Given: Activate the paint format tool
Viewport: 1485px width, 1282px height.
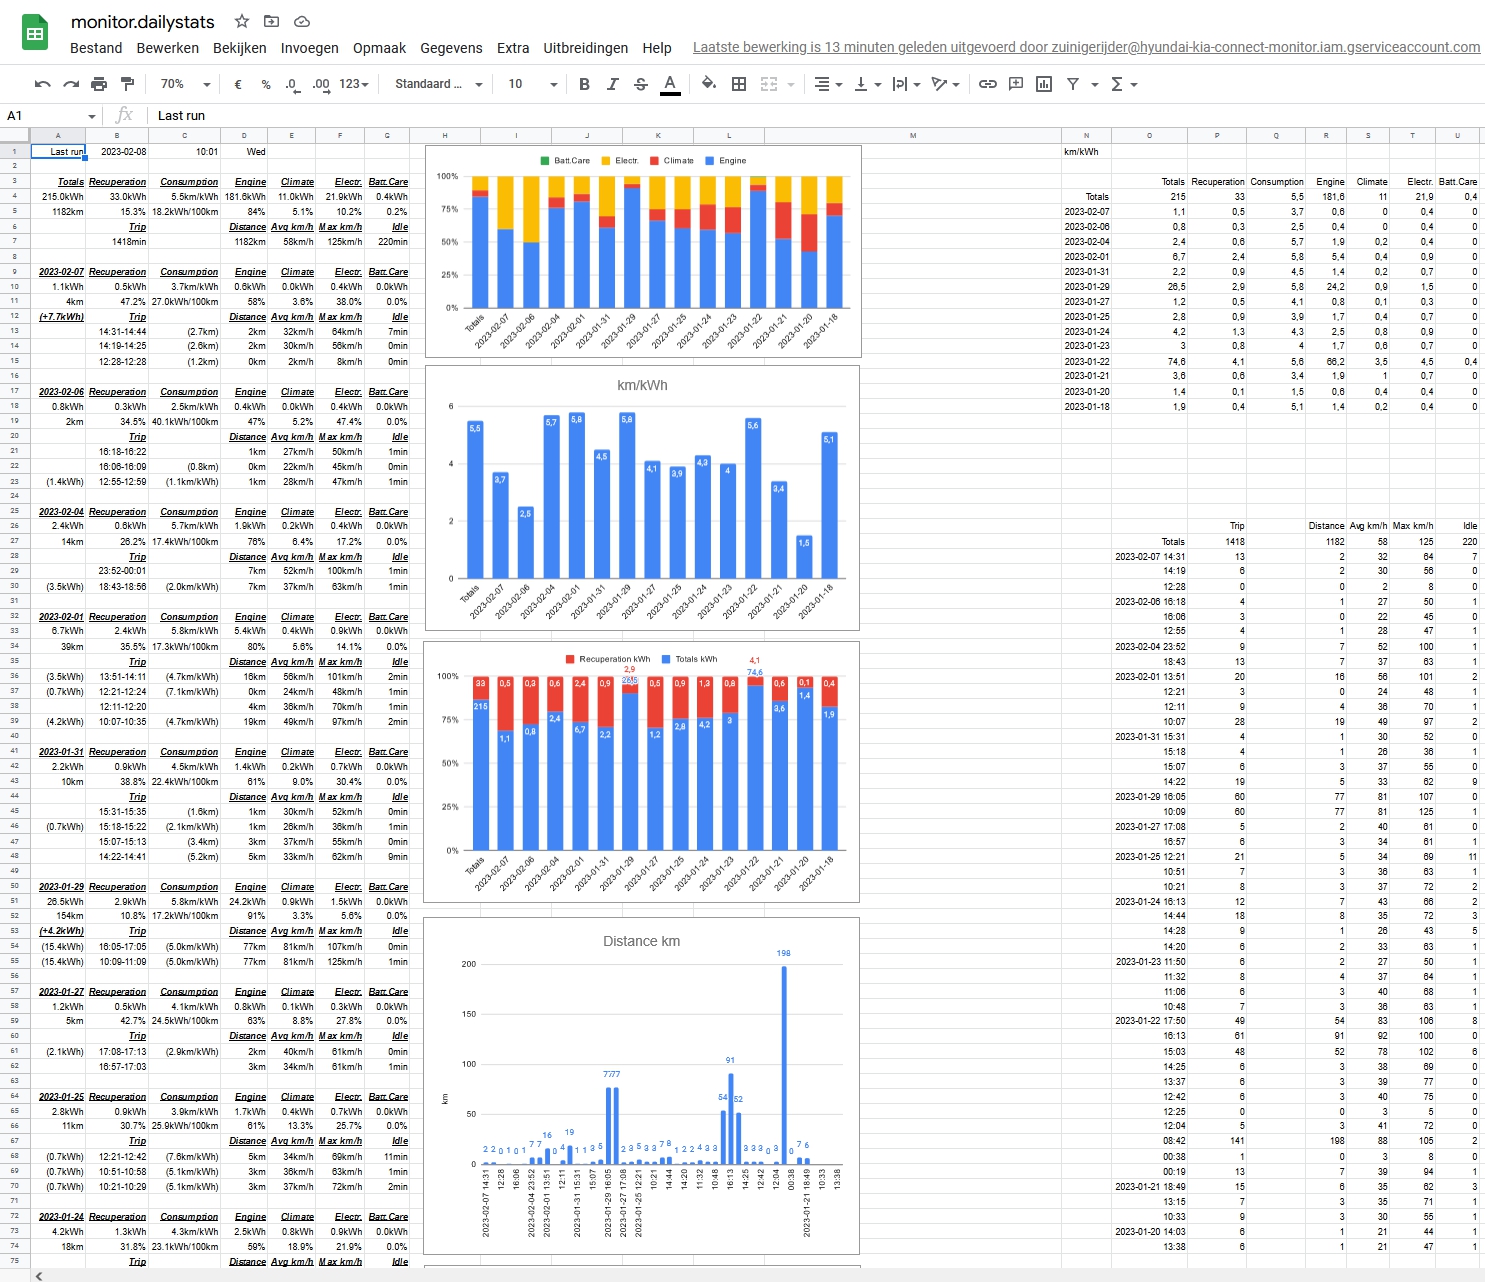Looking at the screenshot, I should coord(127,84).
